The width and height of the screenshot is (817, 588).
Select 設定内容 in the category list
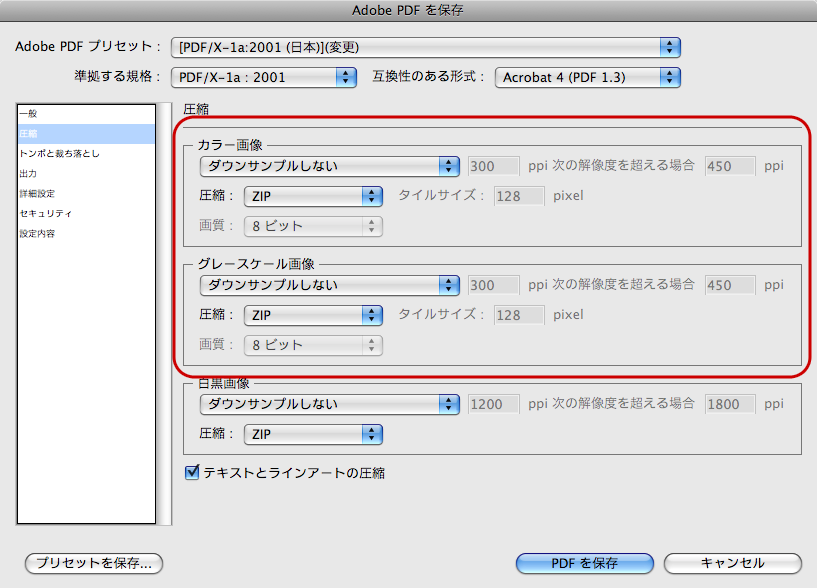86,234
